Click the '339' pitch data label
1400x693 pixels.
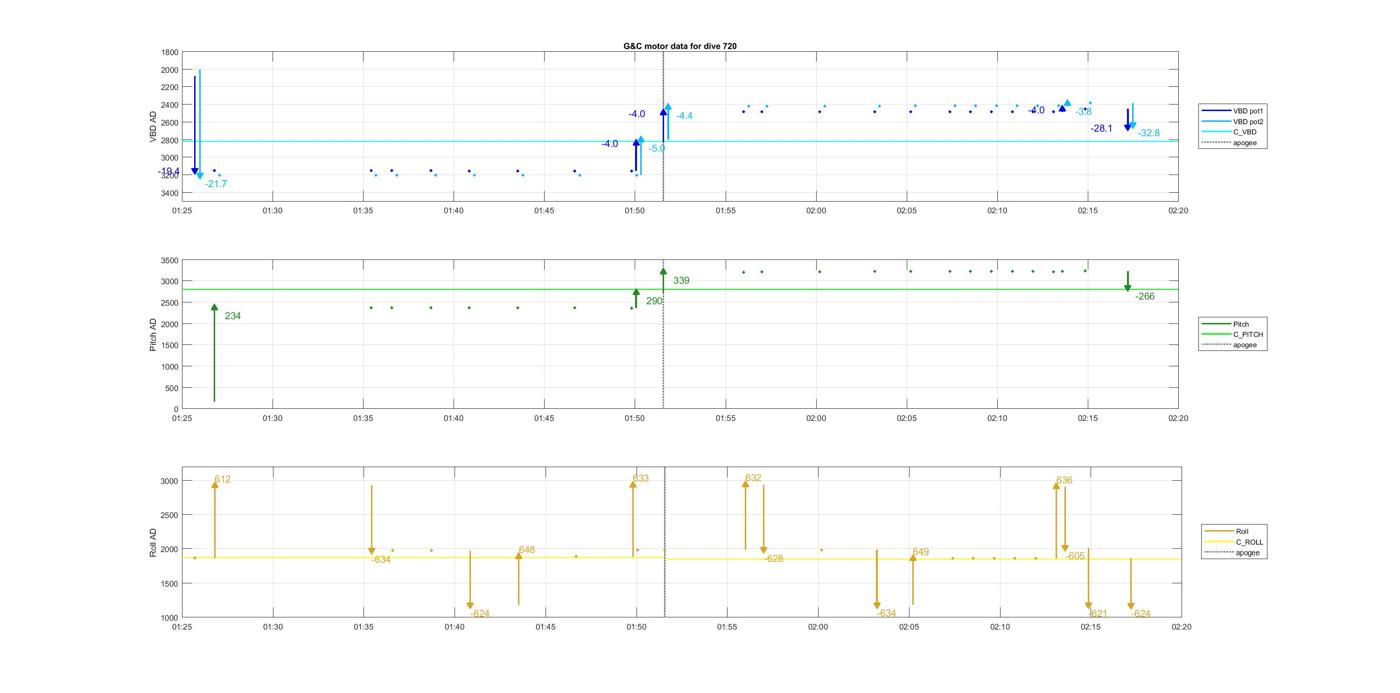coord(681,281)
